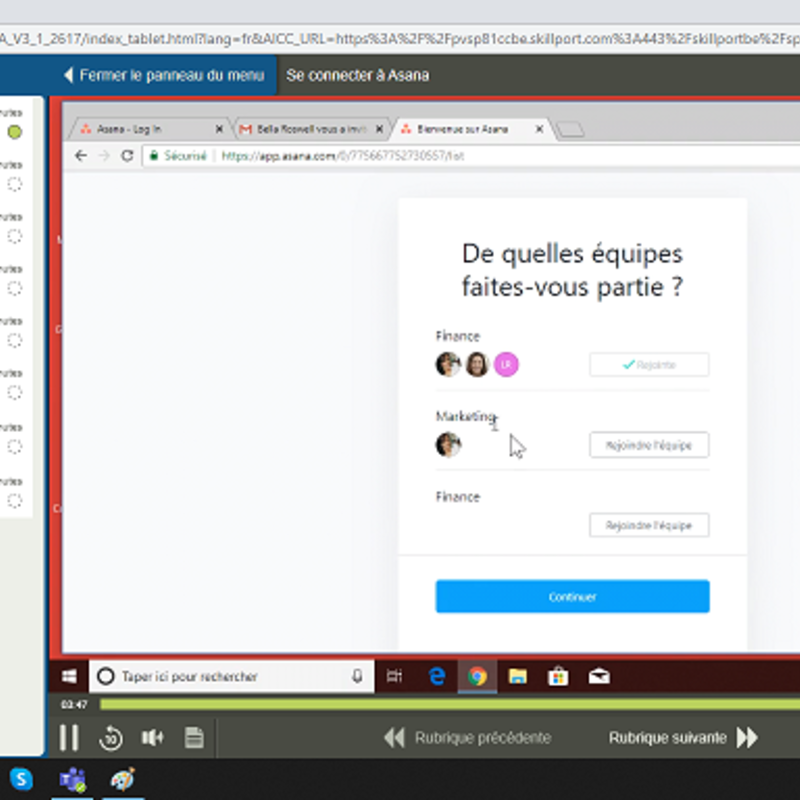
Task: Go to Rubrique suivante
Action: click(683, 737)
